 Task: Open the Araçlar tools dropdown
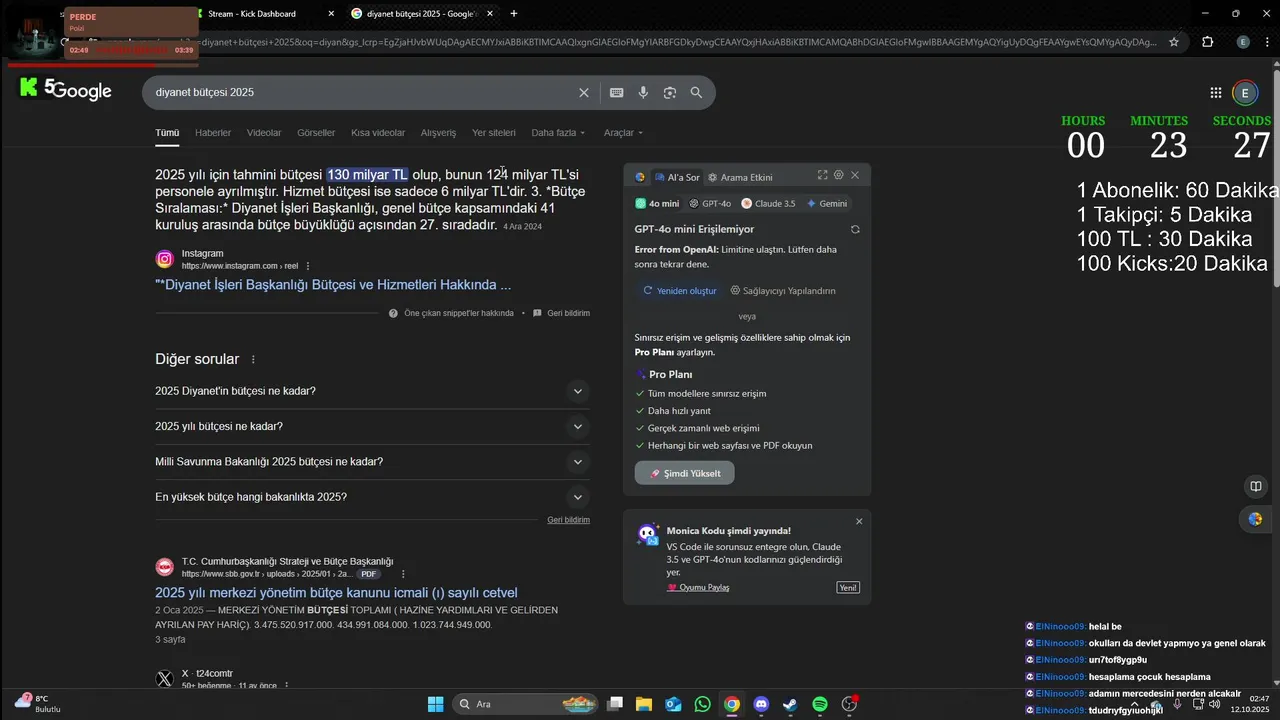[x=623, y=133]
